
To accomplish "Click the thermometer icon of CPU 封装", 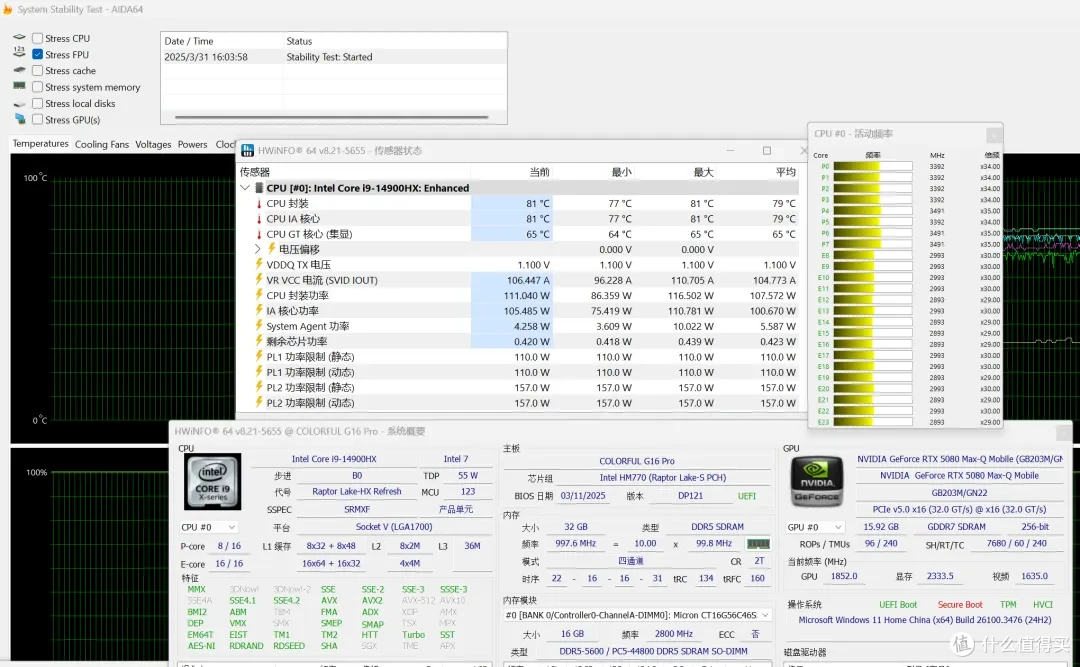I will pyautogui.click(x=259, y=203).
